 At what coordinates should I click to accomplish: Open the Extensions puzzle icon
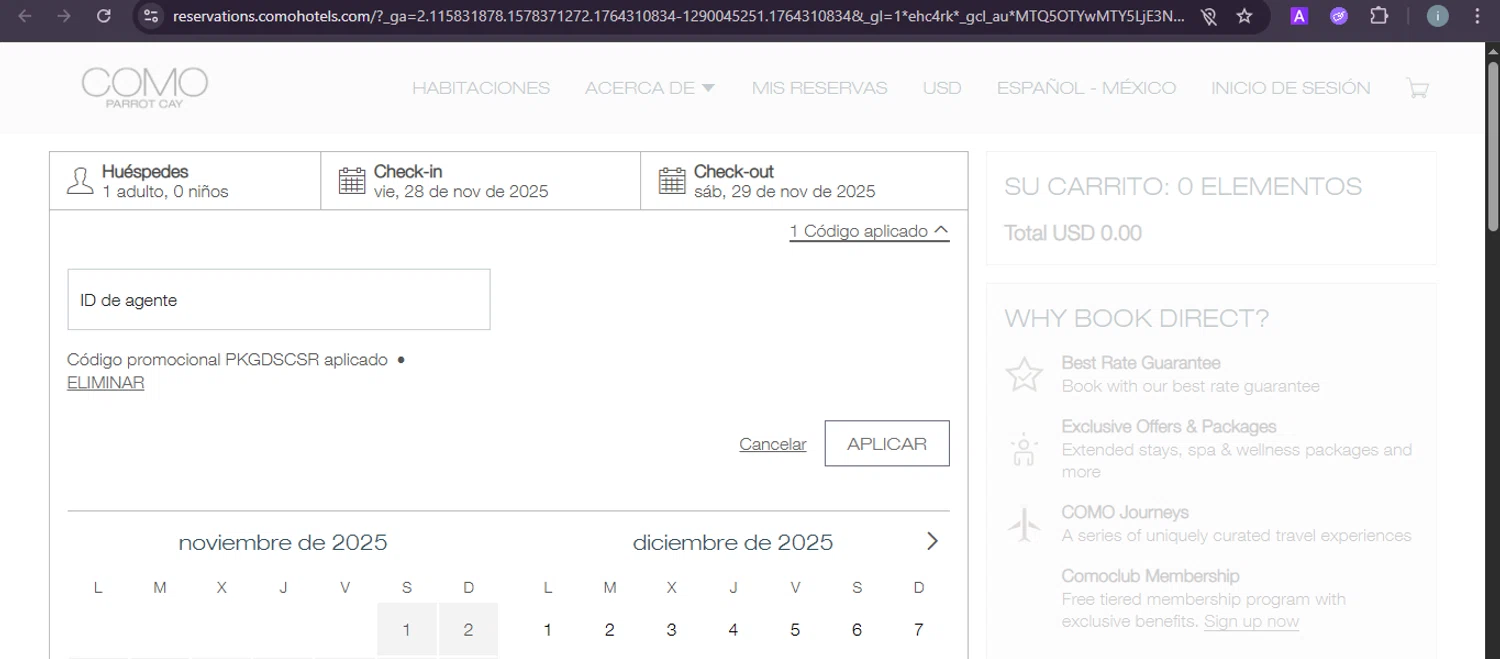coord(1379,16)
